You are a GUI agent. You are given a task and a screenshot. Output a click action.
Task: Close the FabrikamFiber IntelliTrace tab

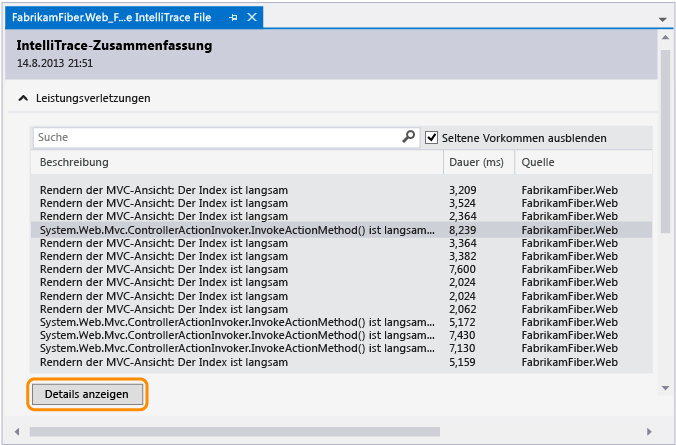252,17
